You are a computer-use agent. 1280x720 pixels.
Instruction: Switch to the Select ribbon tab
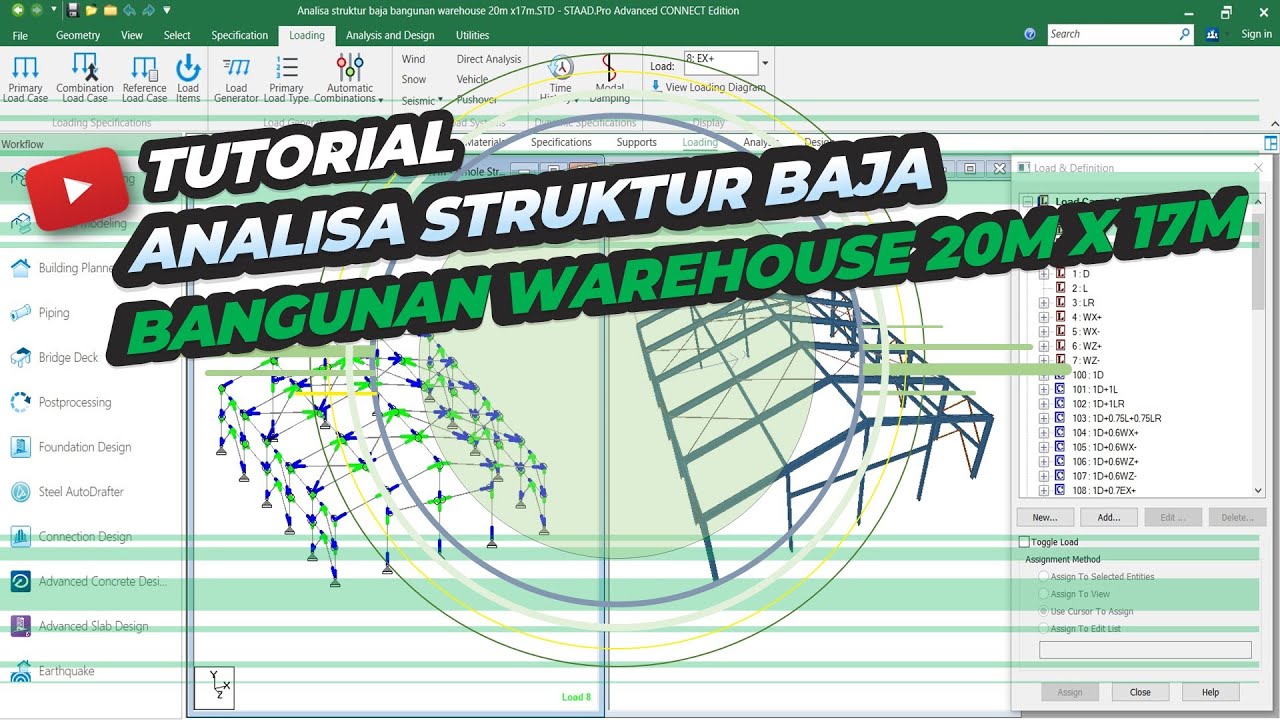[177, 35]
